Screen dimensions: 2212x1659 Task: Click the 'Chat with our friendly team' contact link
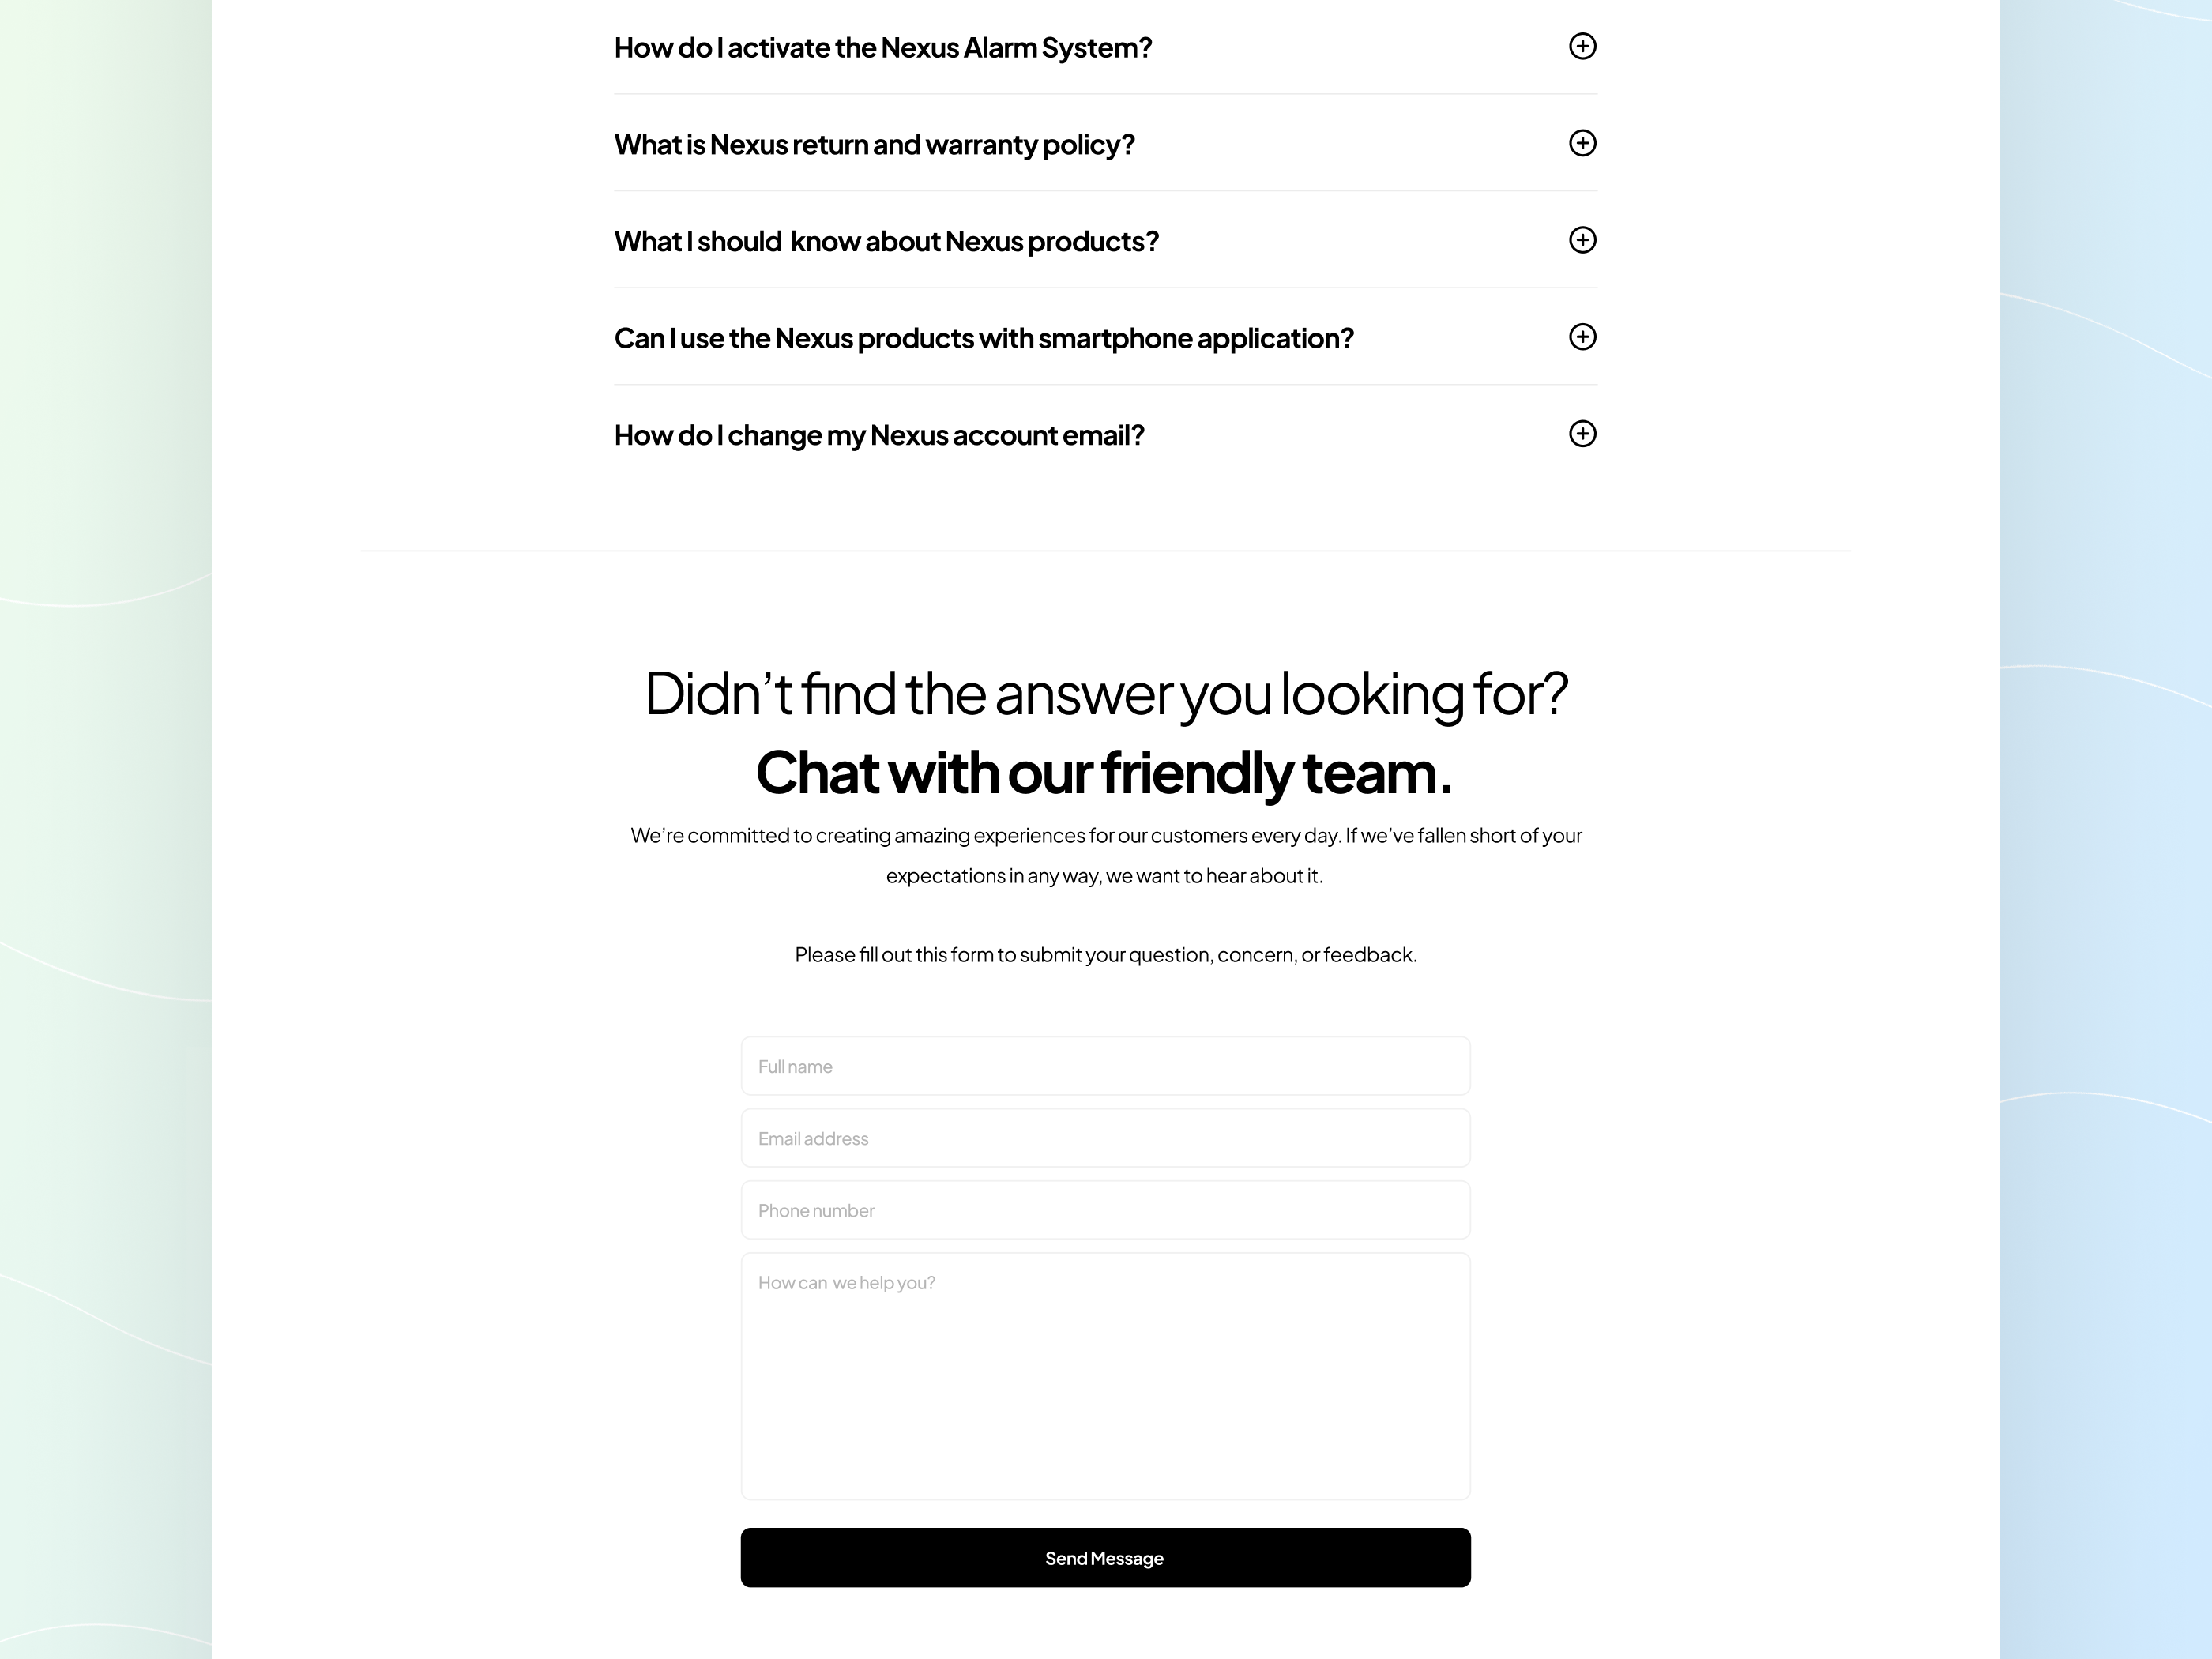(1106, 772)
